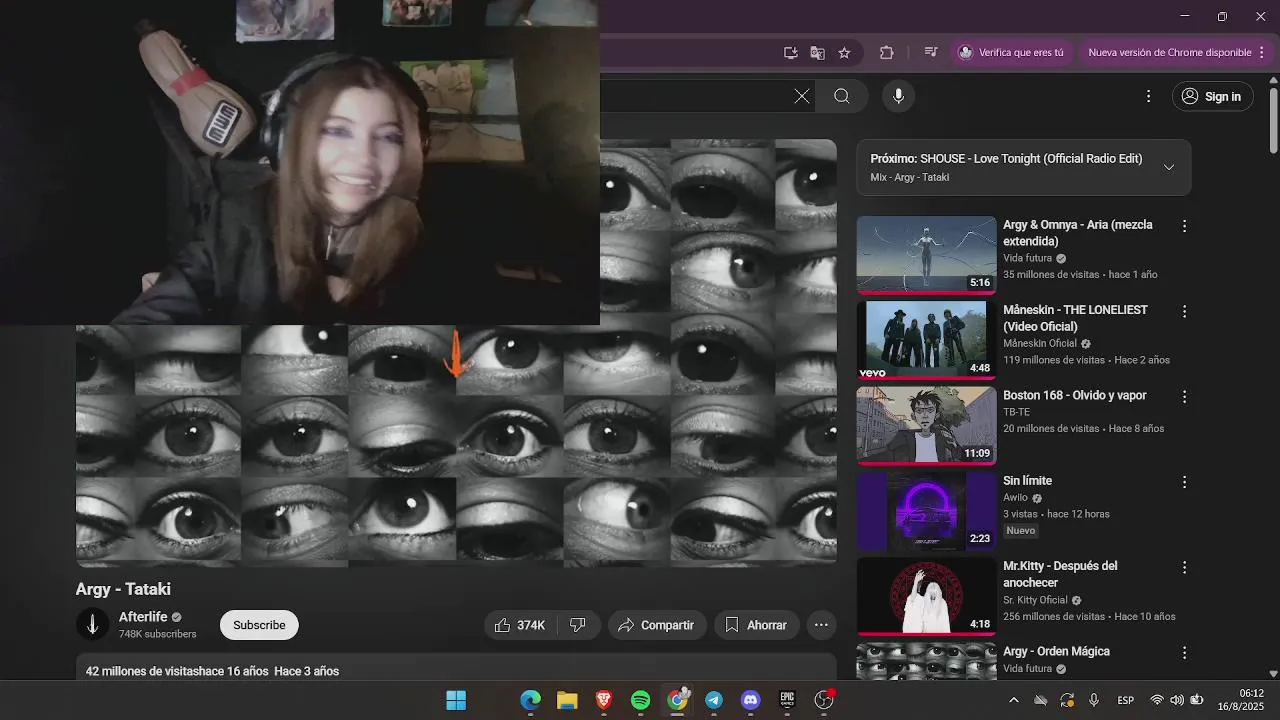The image size is (1280, 720).
Task: Launch Brave browser from the taskbar
Action: click(604, 700)
